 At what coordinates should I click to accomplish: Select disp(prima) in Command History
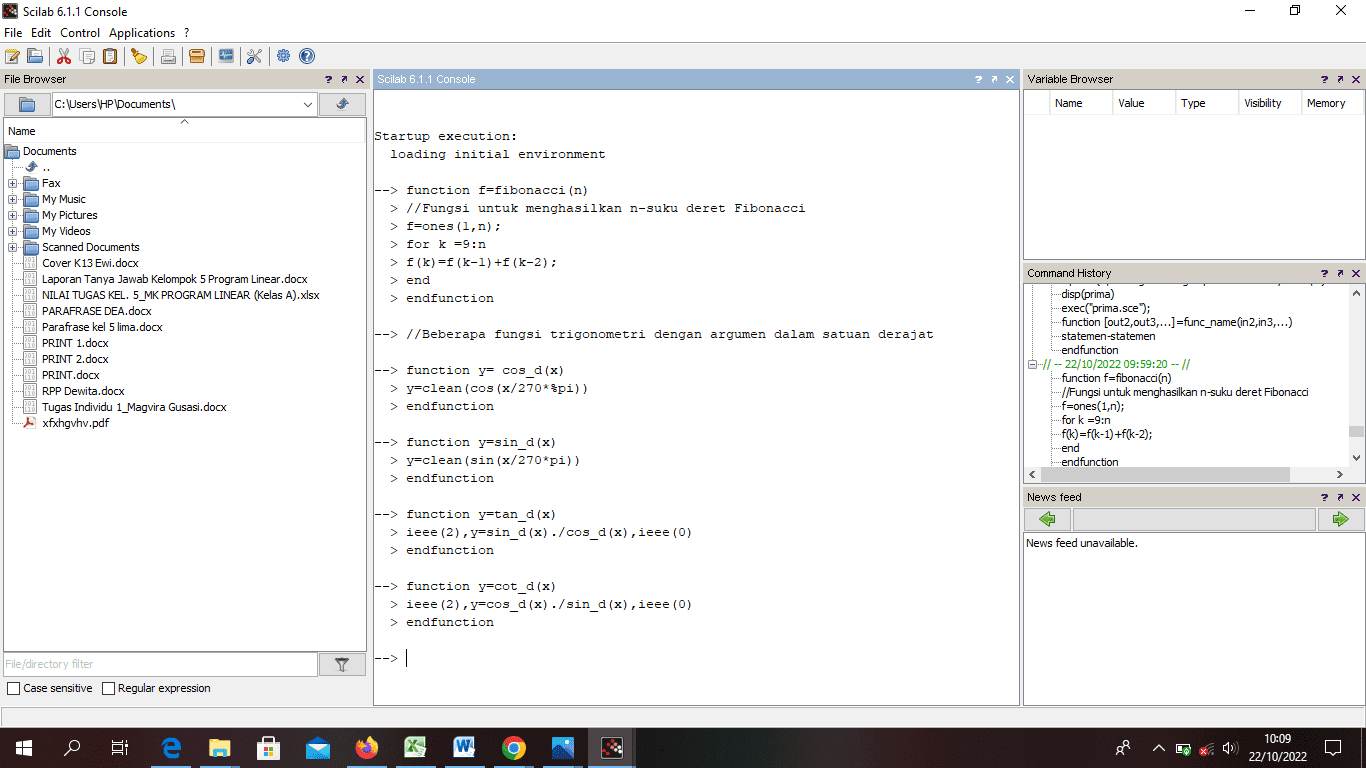(1088, 294)
